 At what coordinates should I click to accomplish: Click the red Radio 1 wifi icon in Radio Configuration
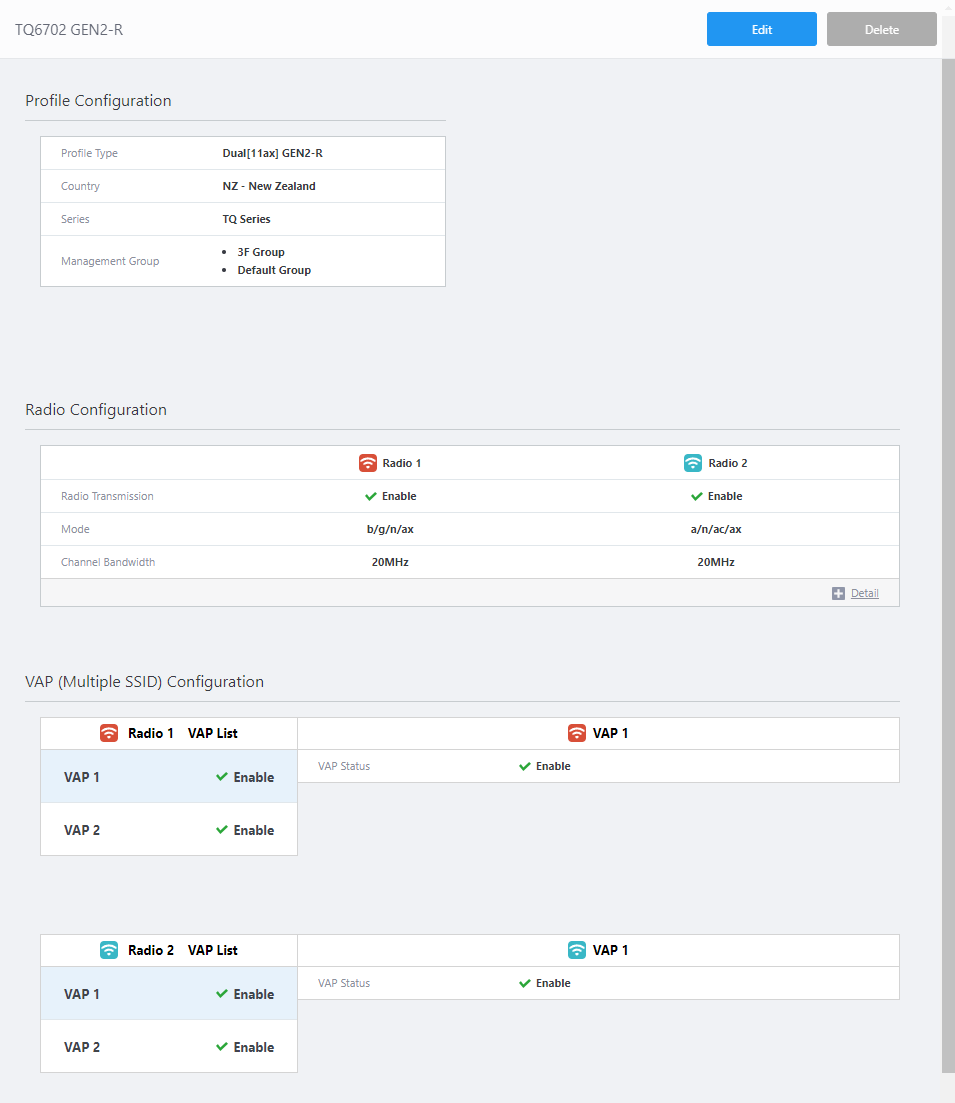[x=368, y=463]
